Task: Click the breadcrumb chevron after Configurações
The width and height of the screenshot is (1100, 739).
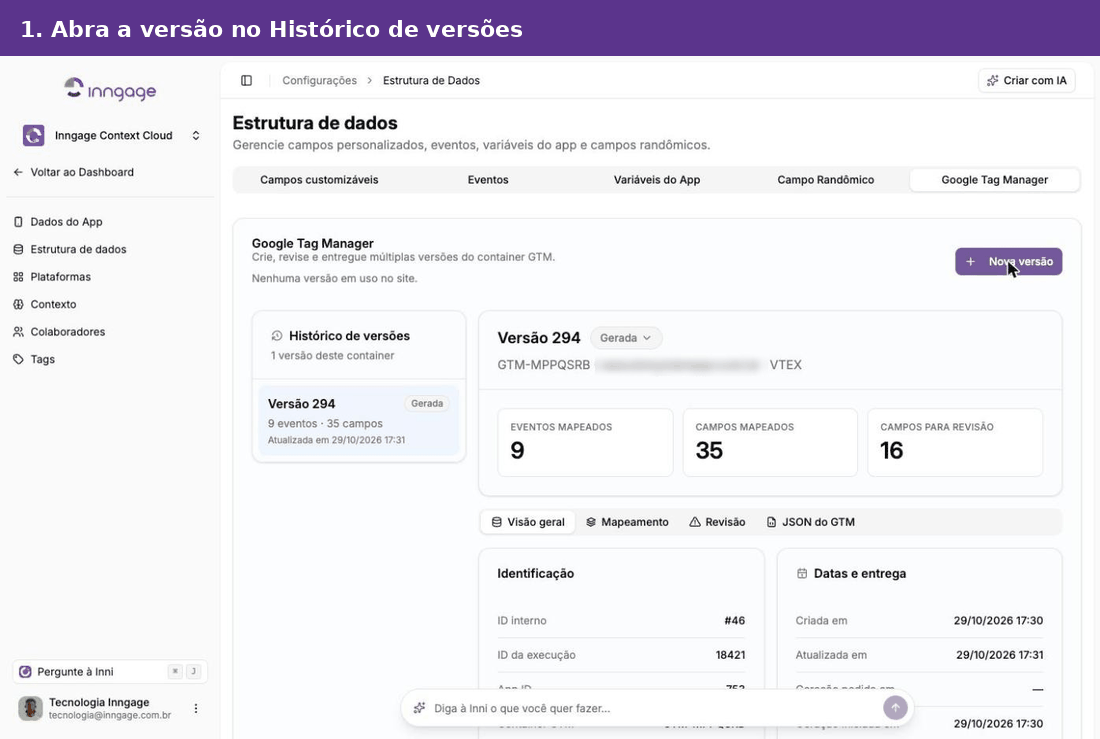Action: [370, 81]
